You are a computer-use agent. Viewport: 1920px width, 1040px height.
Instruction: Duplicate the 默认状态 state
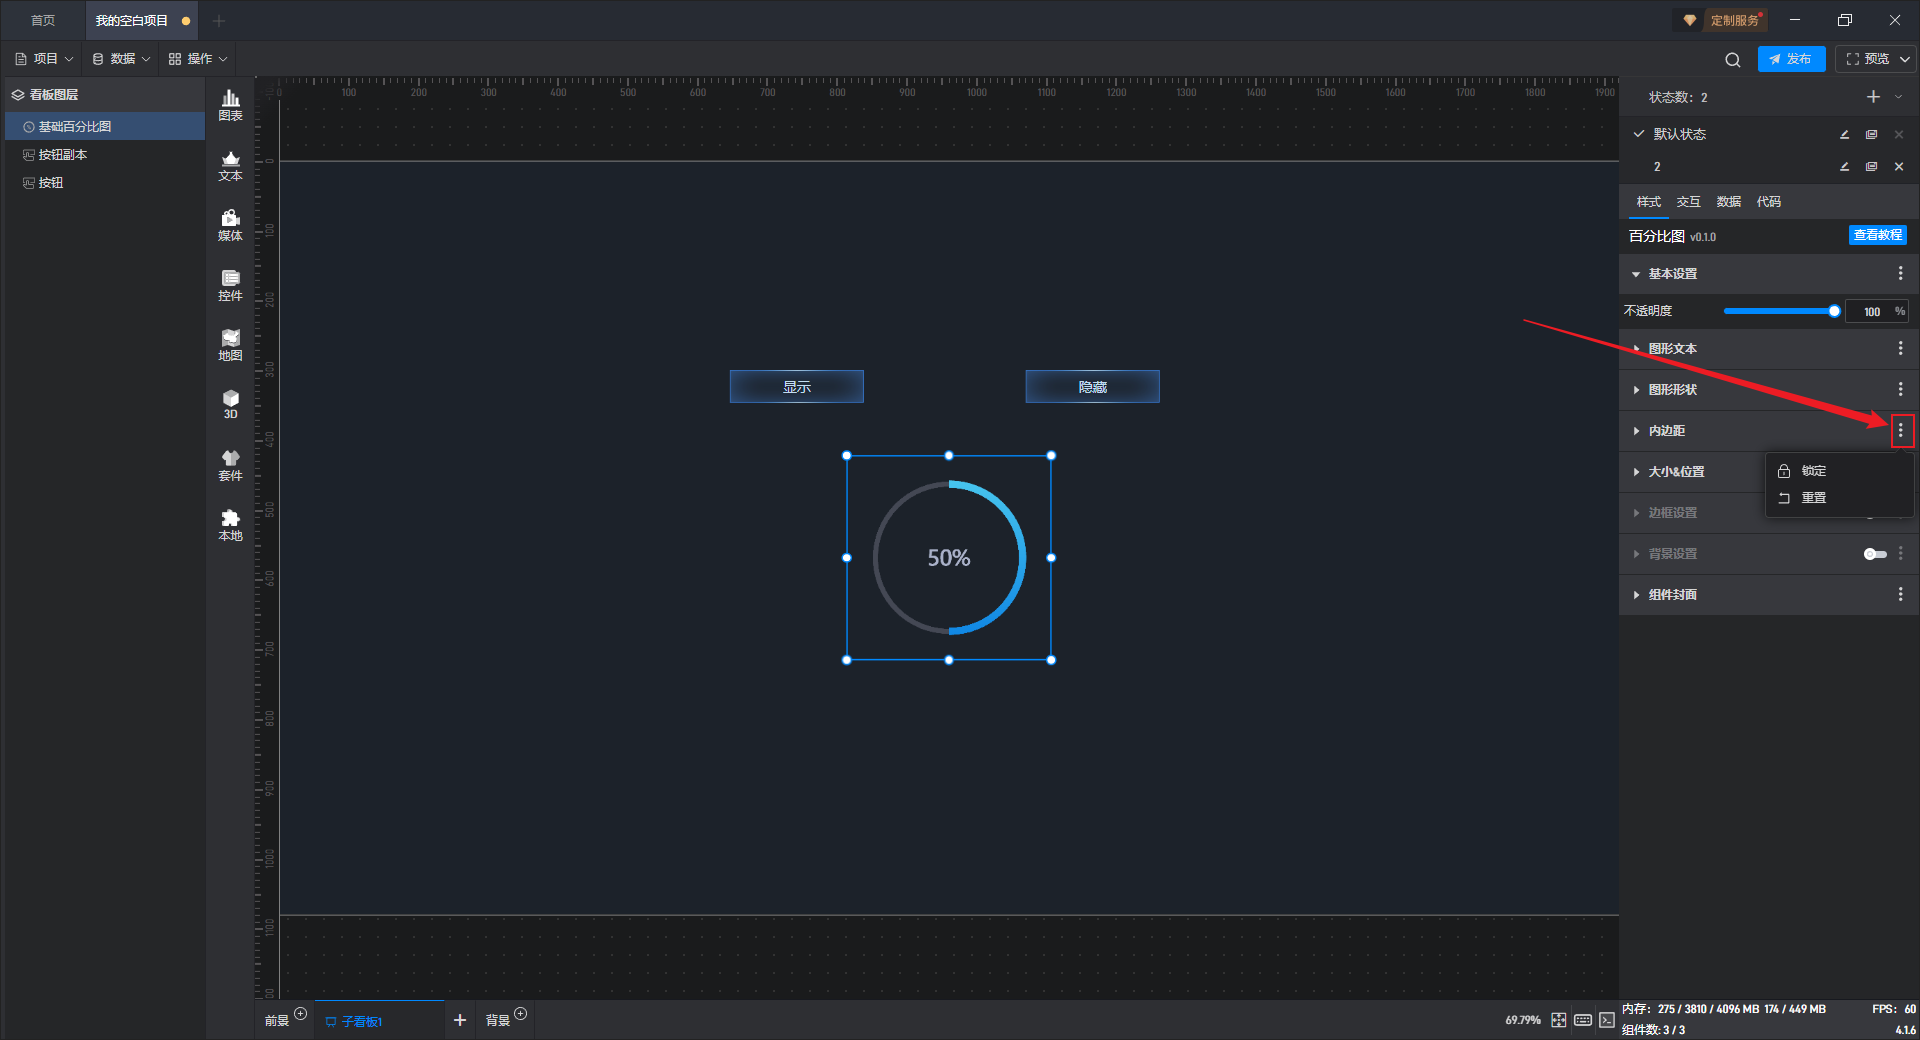(x=1872, y=134)
